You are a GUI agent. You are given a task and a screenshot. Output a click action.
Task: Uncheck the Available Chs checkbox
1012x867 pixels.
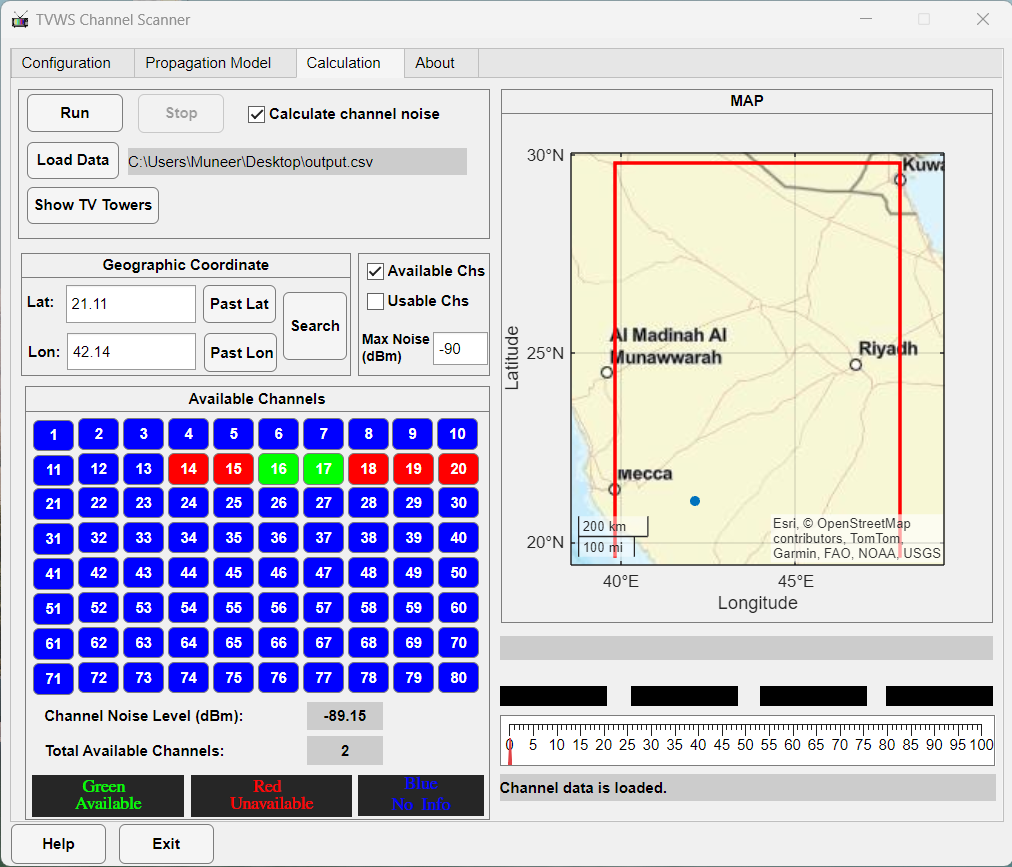click(x=376, y=271)
